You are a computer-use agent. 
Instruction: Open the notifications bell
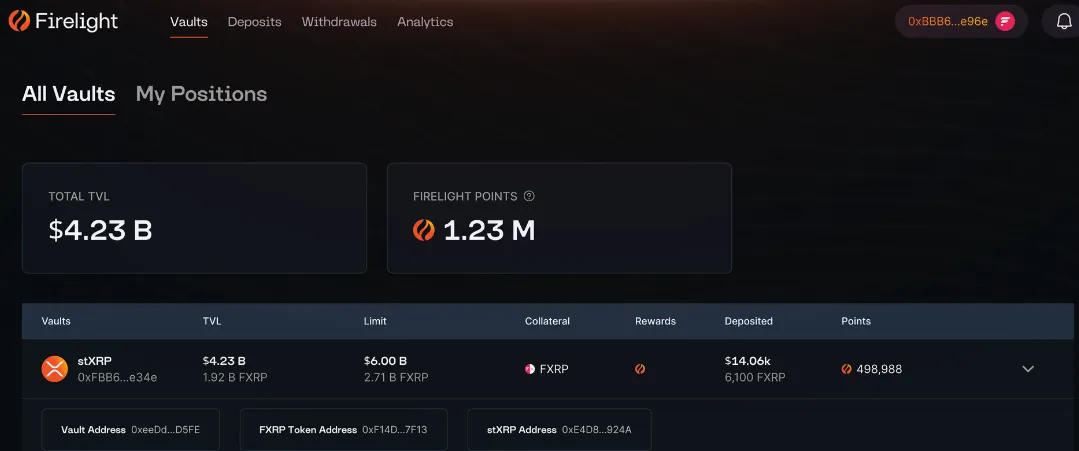point(1063,21)
